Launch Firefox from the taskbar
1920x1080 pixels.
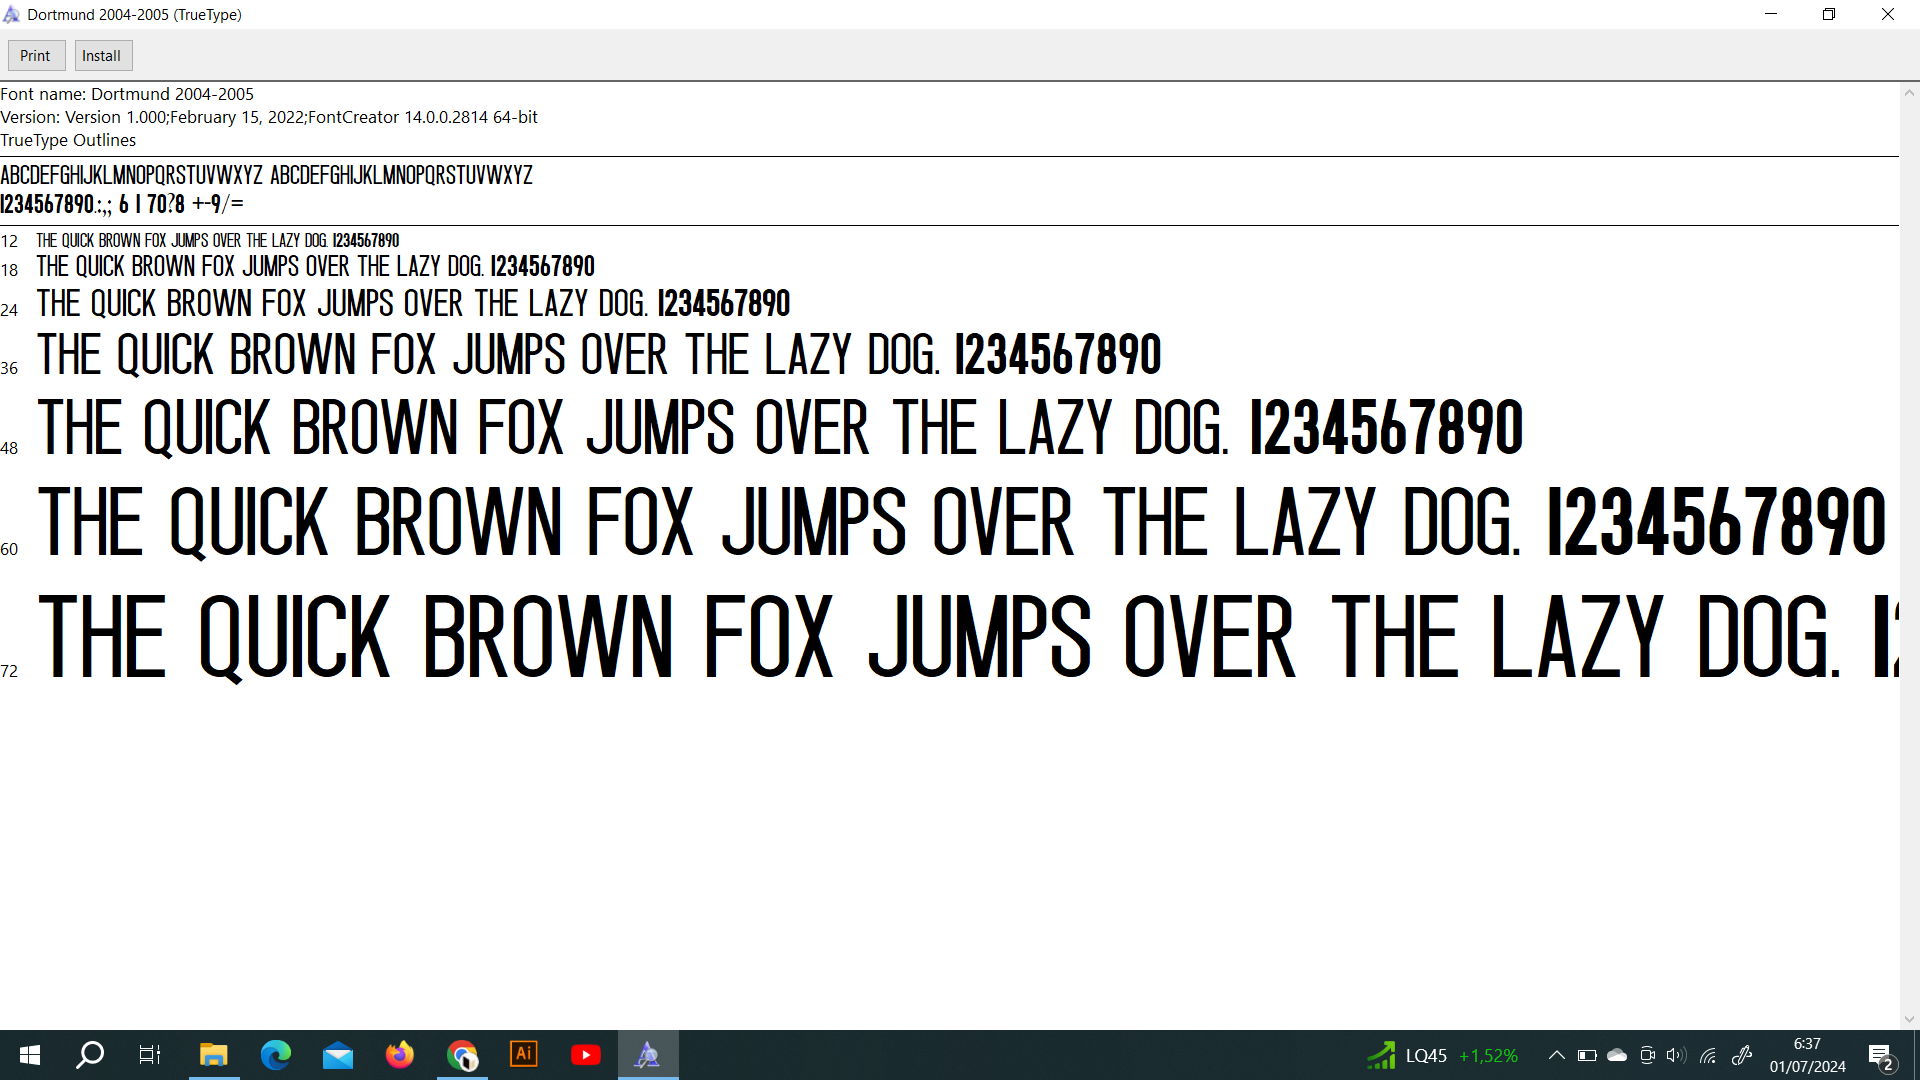(400, 1055)
